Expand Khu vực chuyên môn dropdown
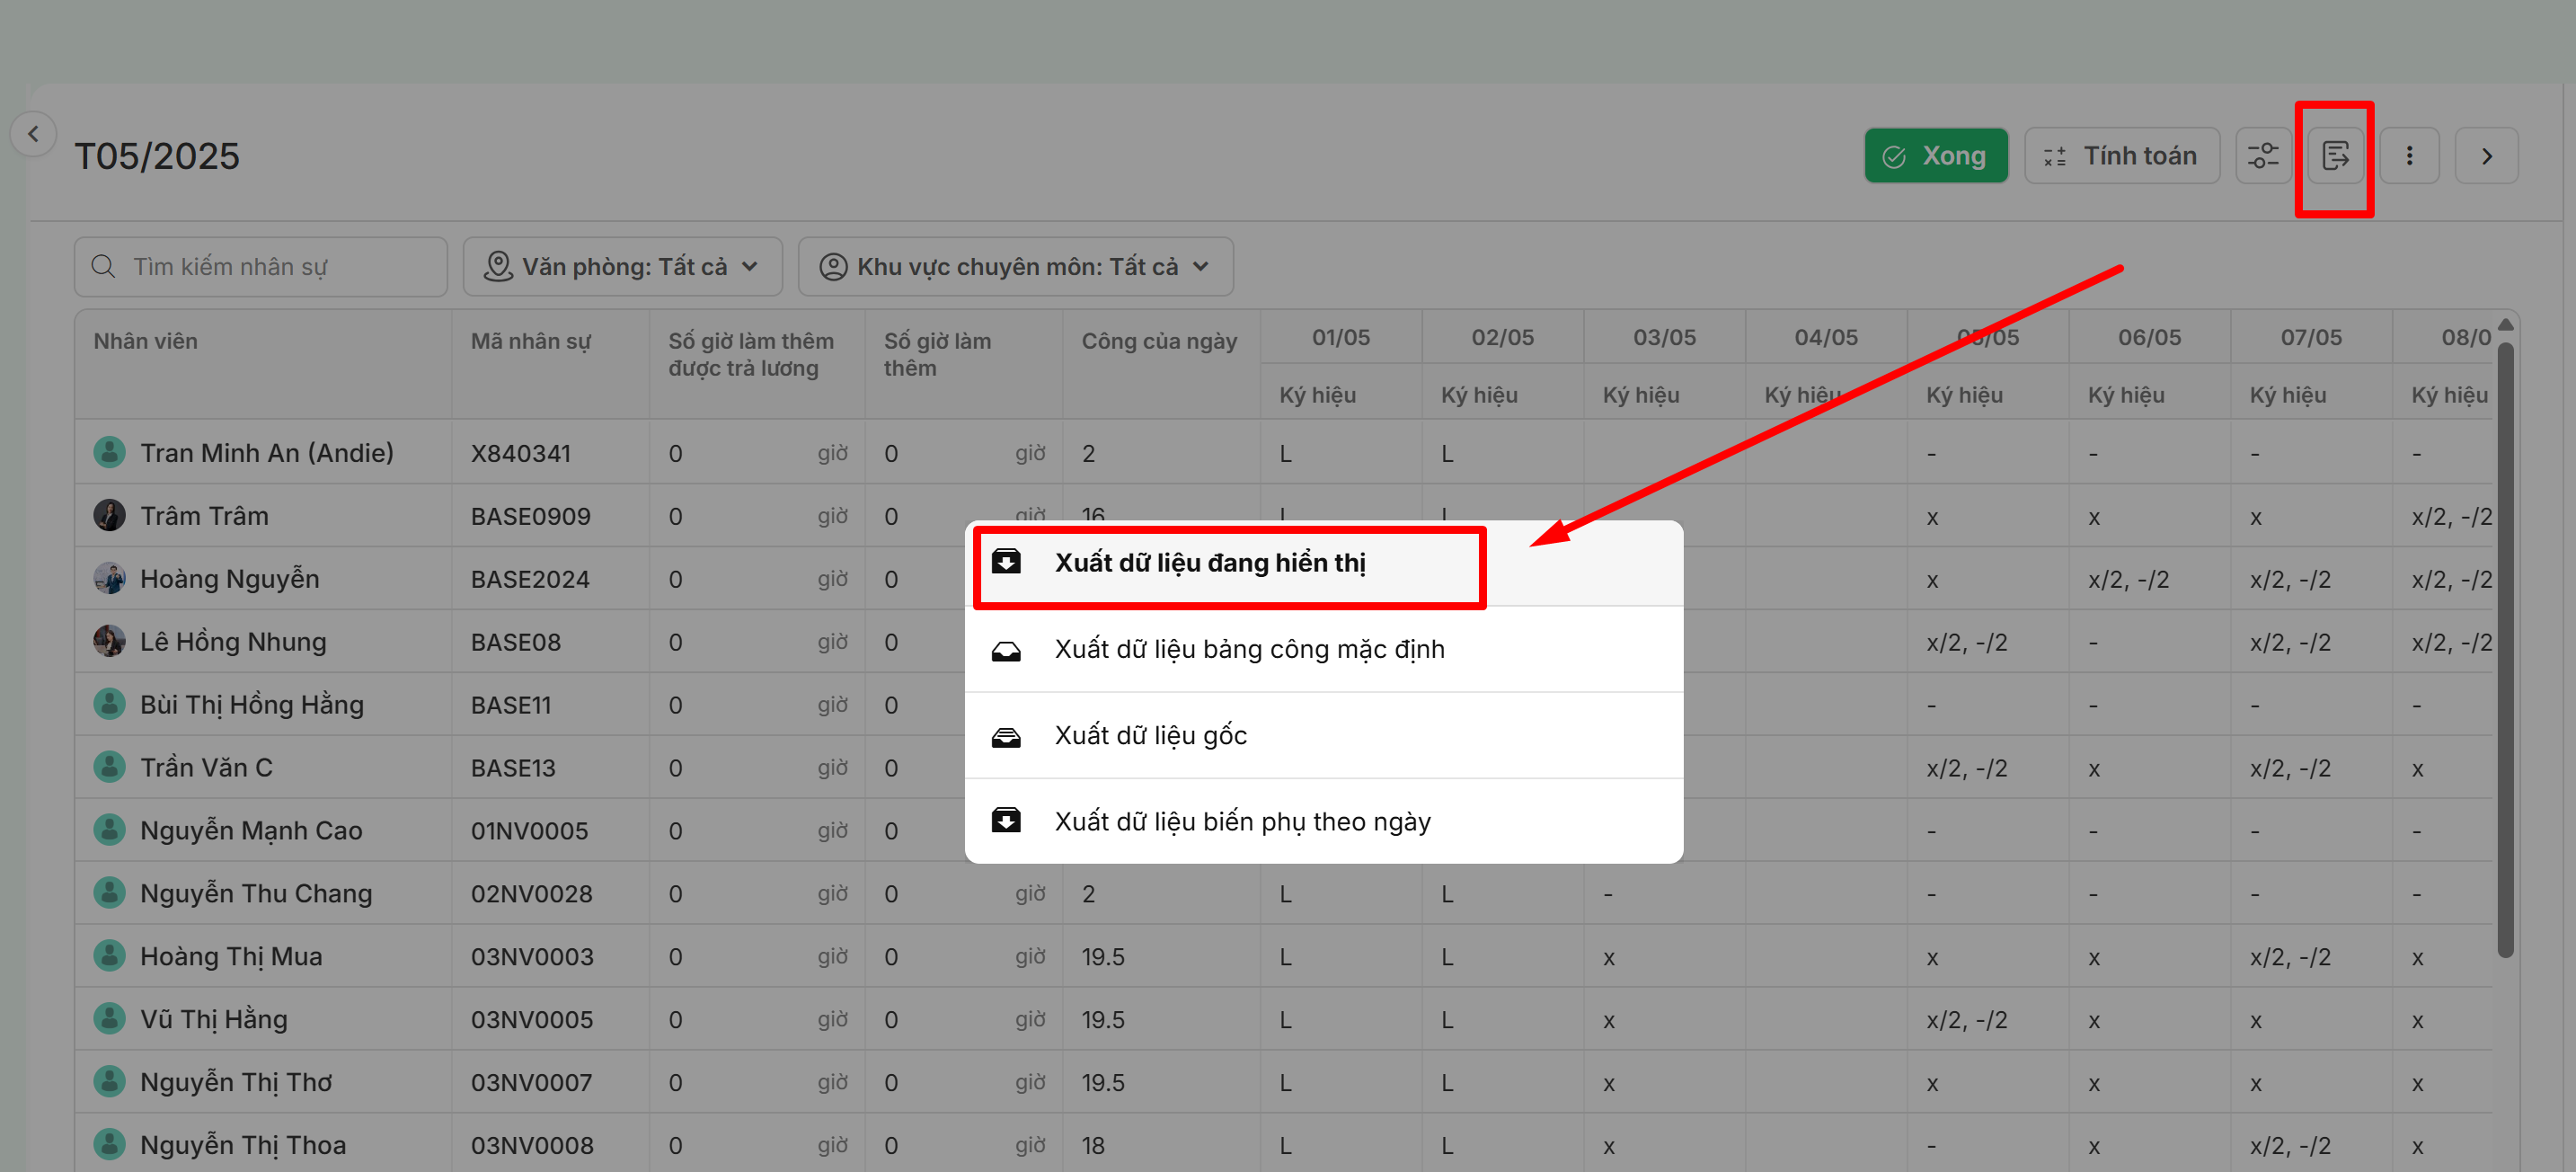Viewport: 2576px width, 1172px height. (x=1015, y=267)
